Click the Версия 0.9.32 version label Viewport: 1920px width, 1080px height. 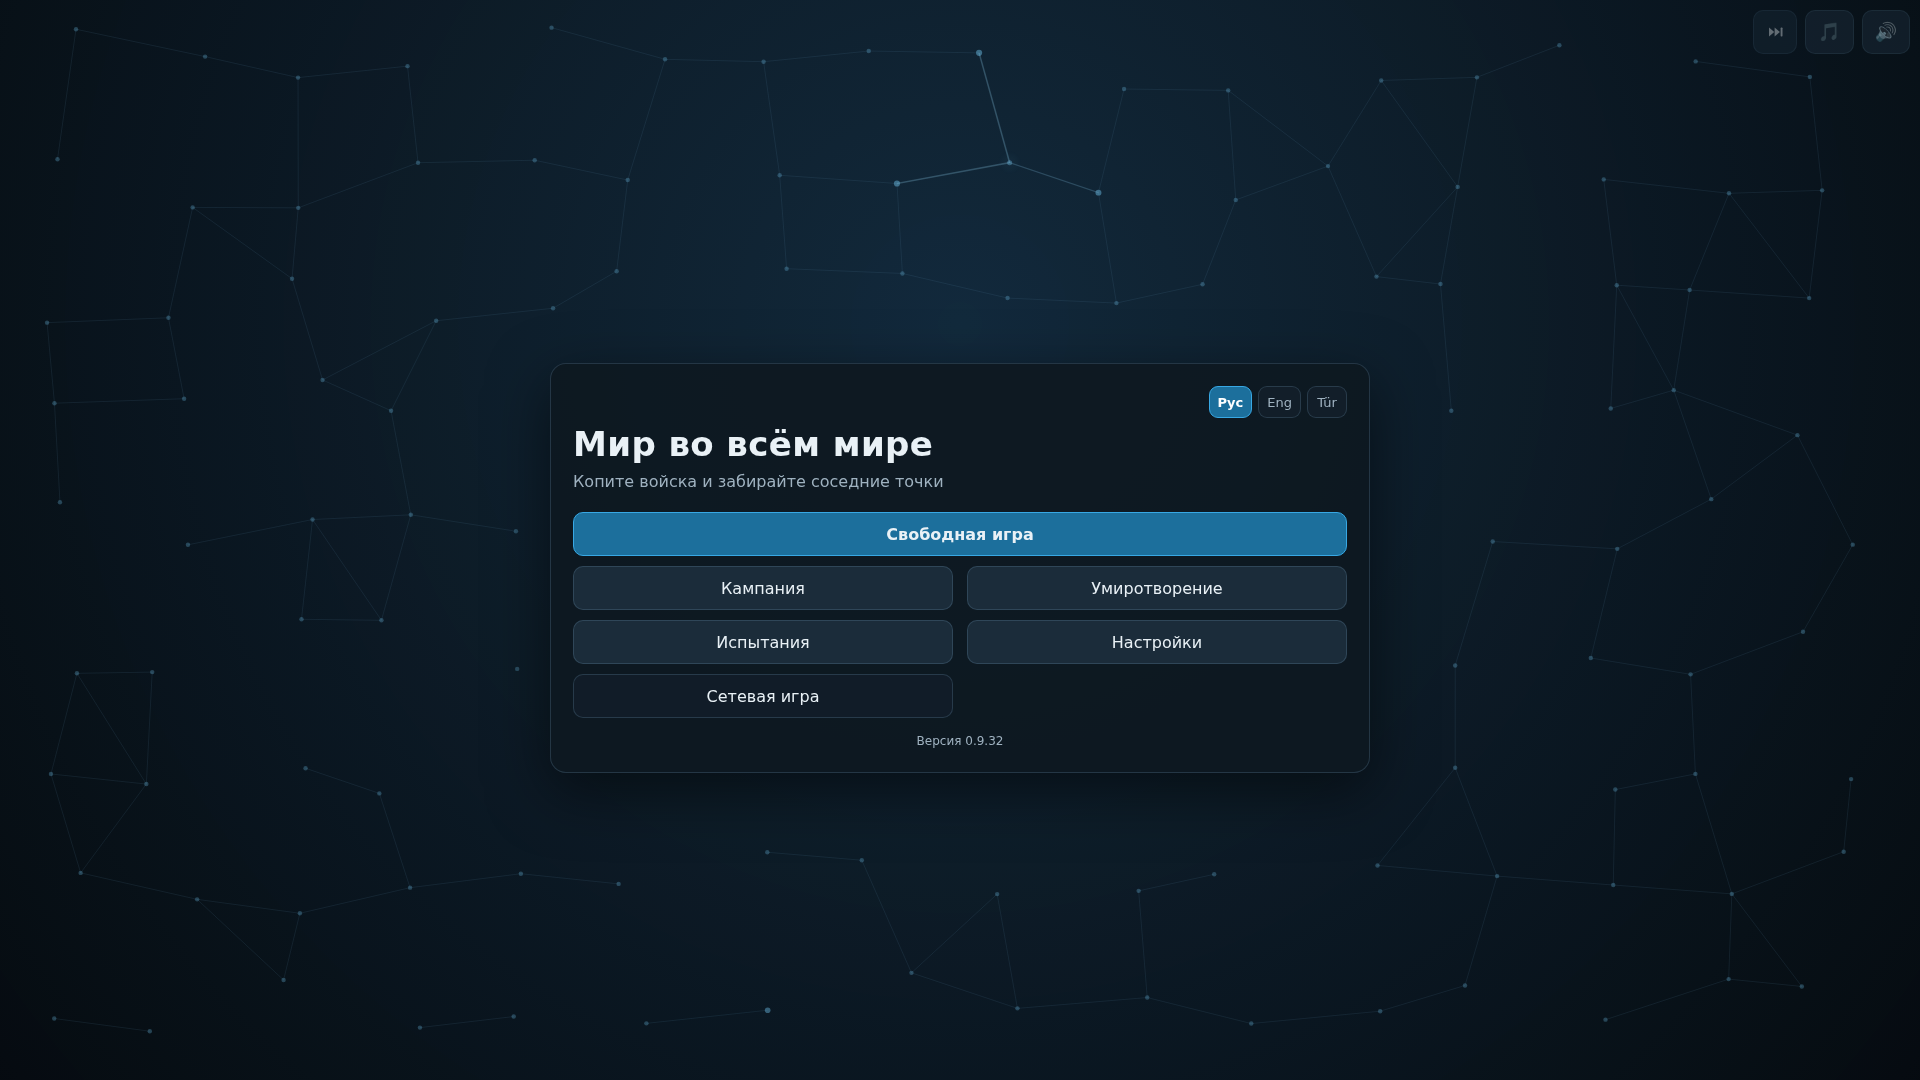click(960, 741)
